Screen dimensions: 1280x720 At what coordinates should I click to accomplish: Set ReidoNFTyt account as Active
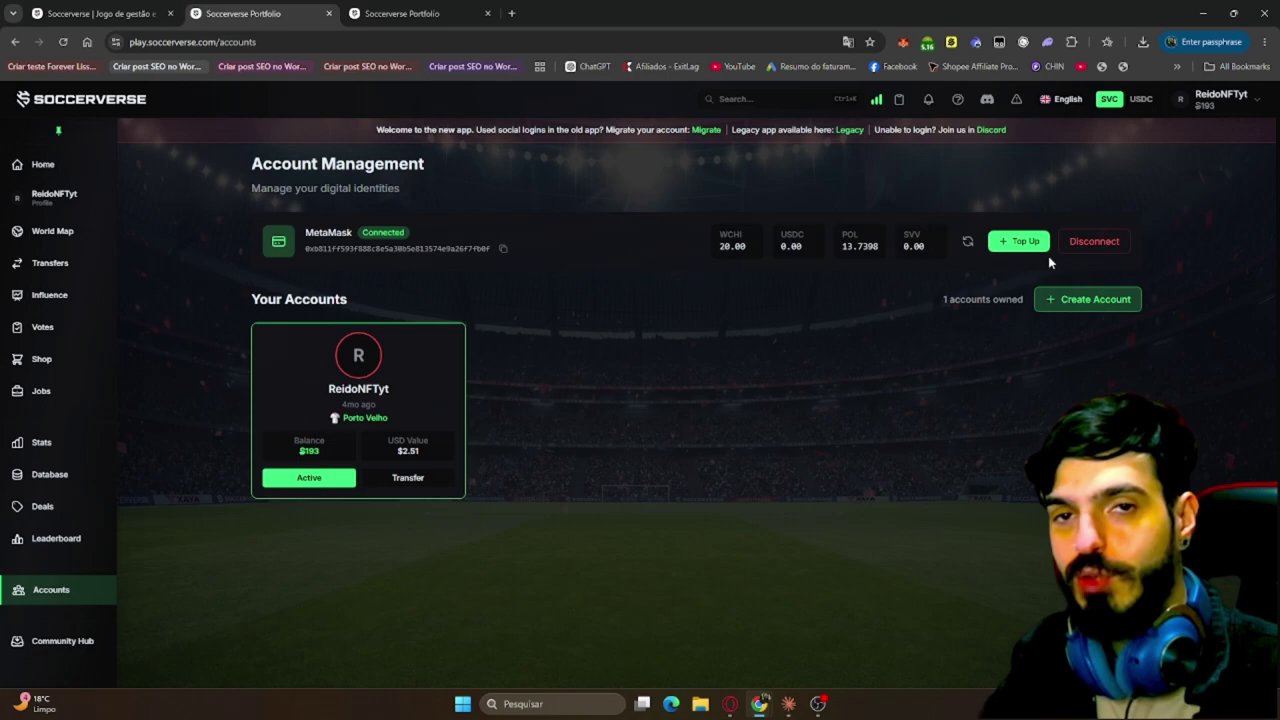click(x=309, y=478)
